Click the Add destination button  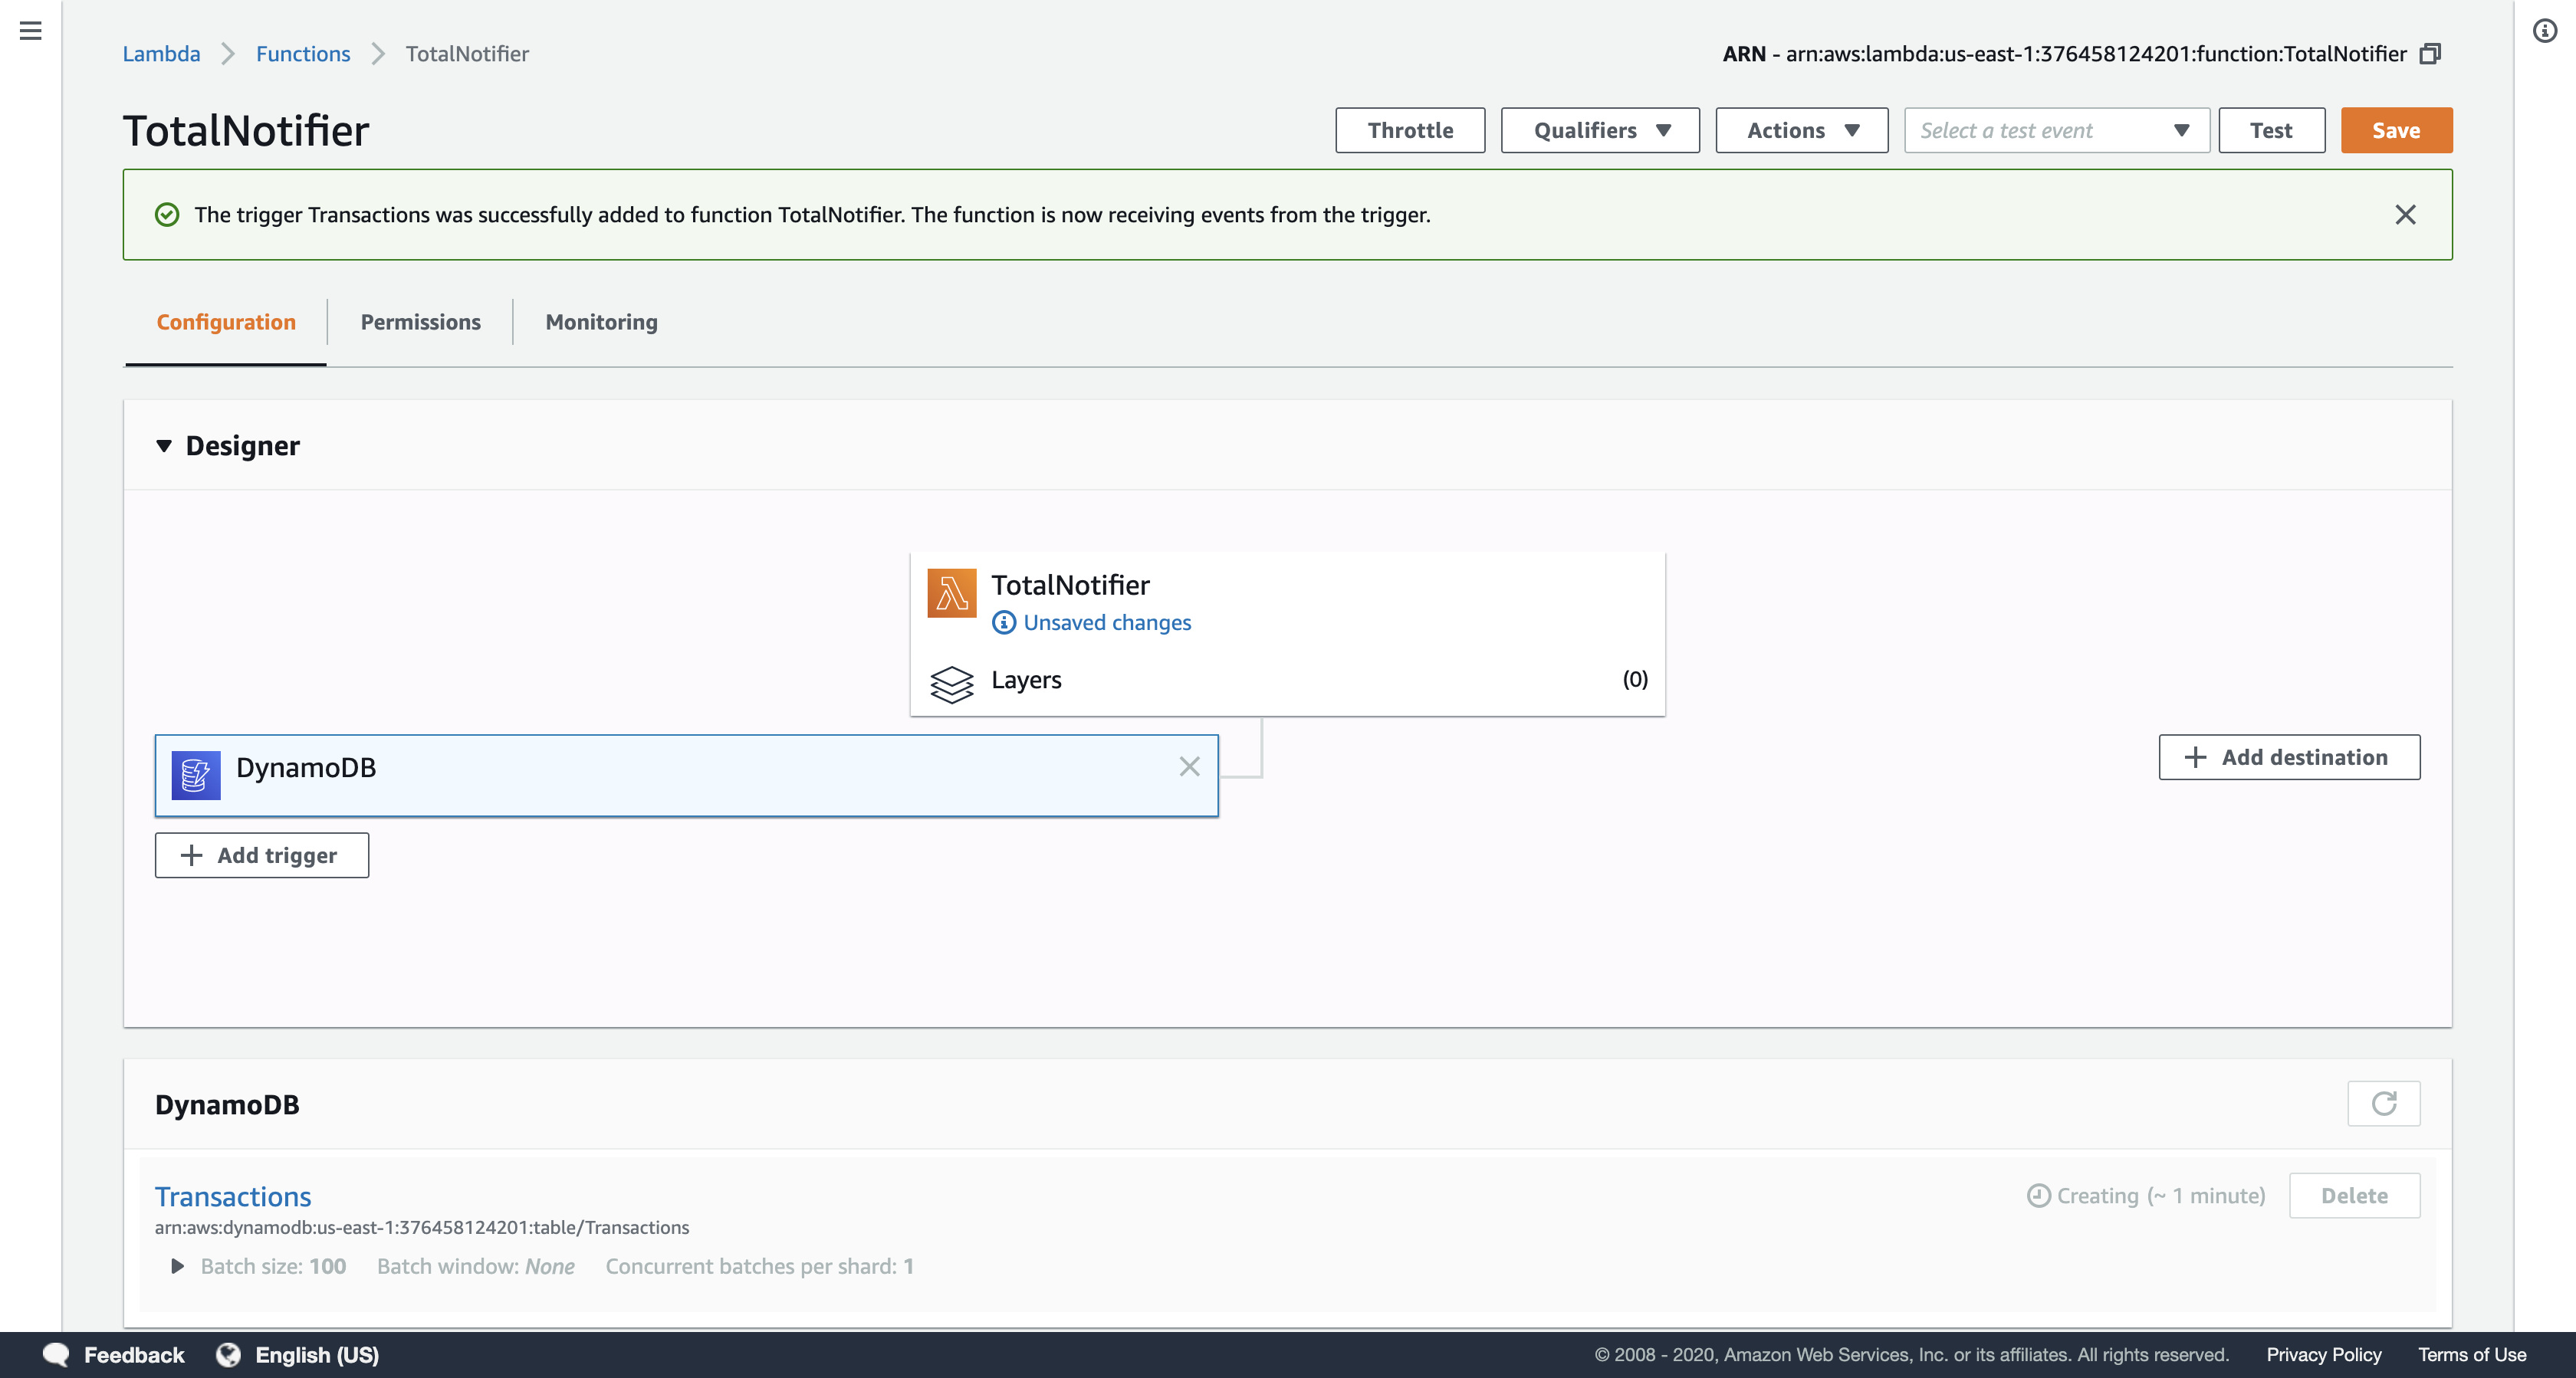tap(2288, 757)
